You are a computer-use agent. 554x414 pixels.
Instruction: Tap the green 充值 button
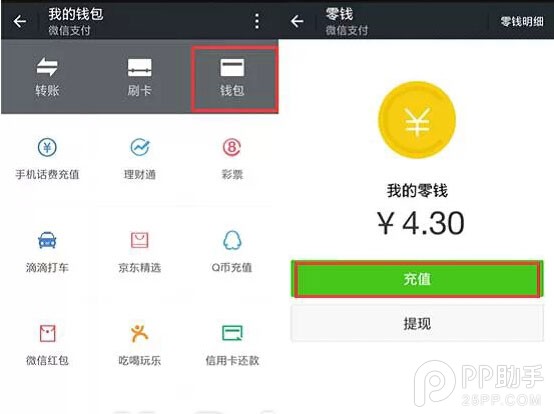coord(417,279)
